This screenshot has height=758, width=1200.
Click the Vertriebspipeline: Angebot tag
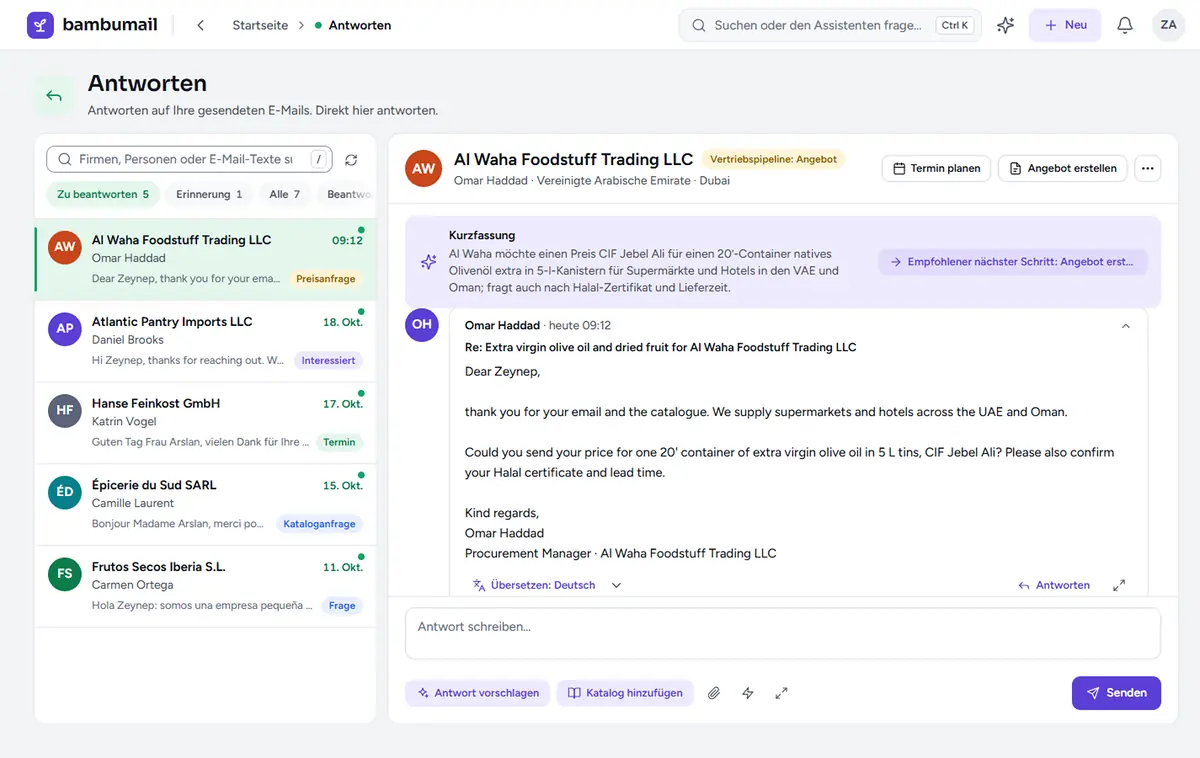click(774, 159)
